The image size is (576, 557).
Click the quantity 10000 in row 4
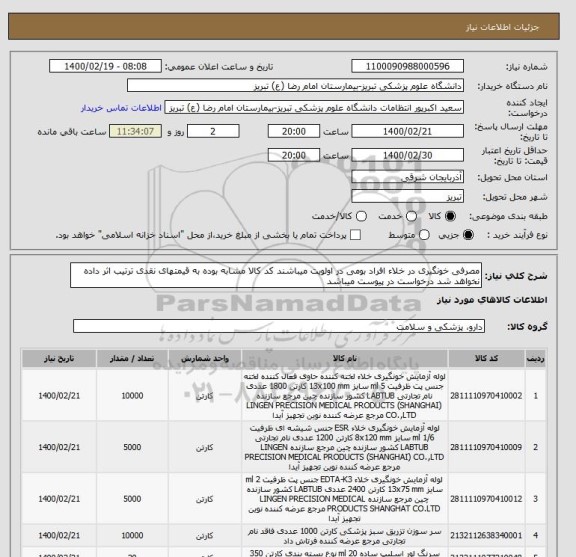pos(132,536)
